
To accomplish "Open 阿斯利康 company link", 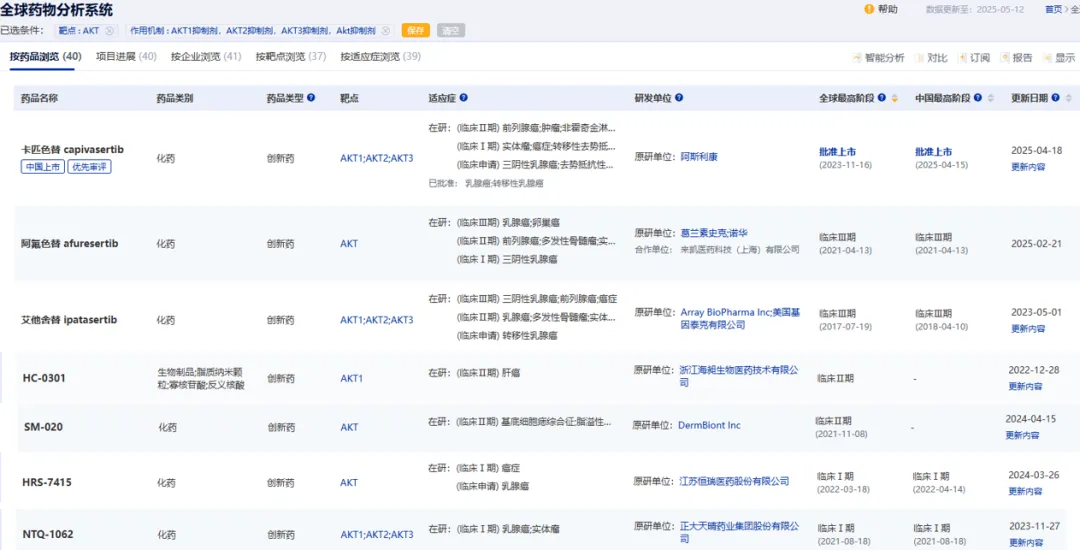I will 699,157.
